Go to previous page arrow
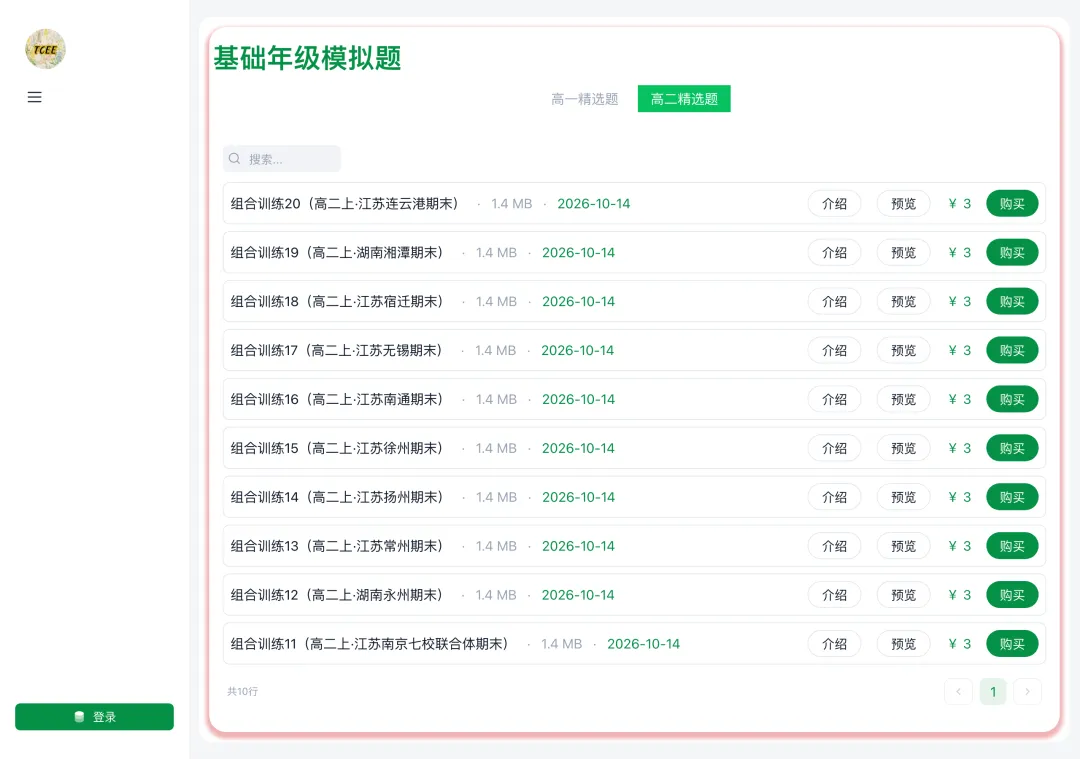 click(958, 692)
